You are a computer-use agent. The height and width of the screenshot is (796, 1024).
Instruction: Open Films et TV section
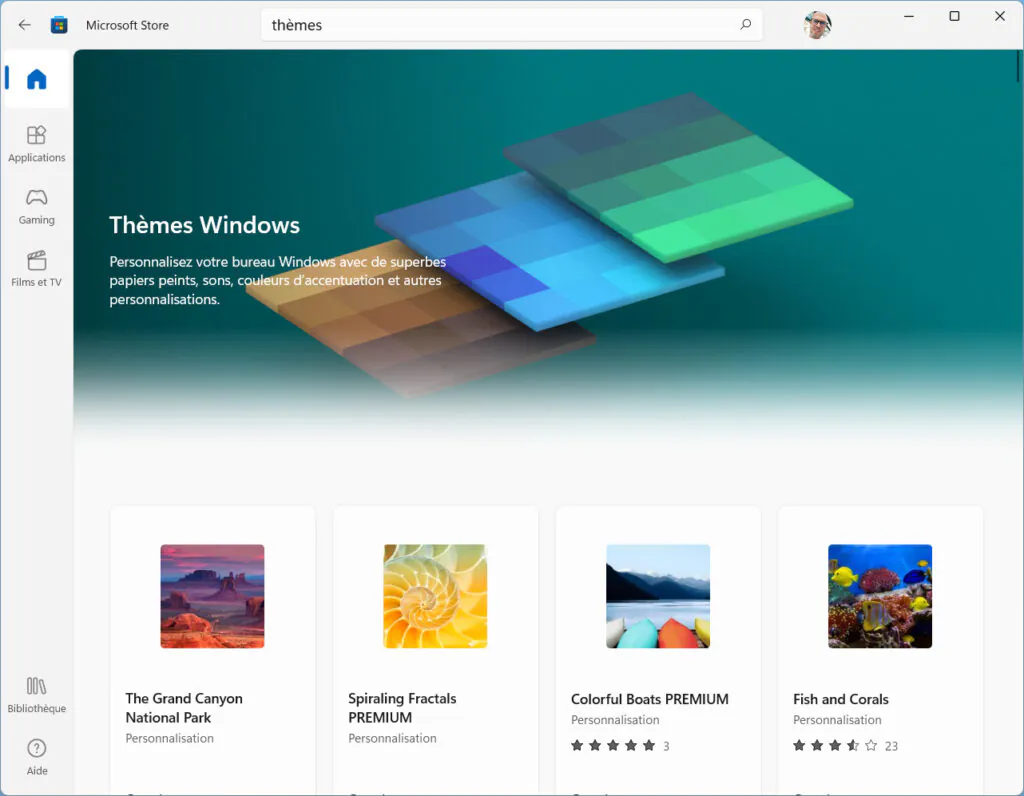point(37,268)
